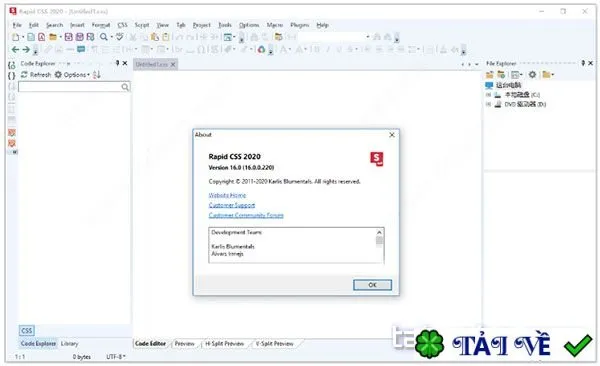Image resolution: width=600 pixels, height=366 pixels.
Task: Click the red Rapid CSS logo in the About dialog
Action: tap(377, 158)
